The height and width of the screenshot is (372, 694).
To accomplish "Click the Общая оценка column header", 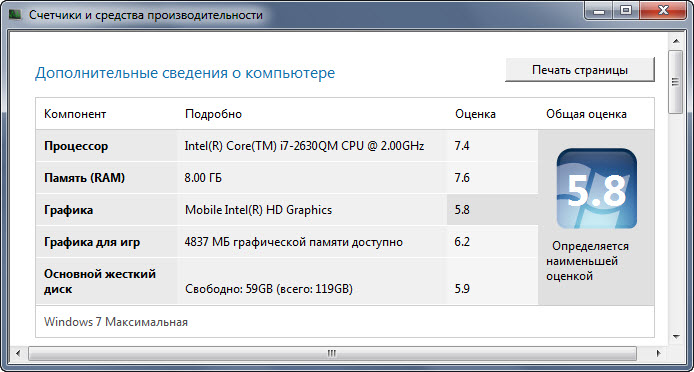I will click(x=586, y=114).
